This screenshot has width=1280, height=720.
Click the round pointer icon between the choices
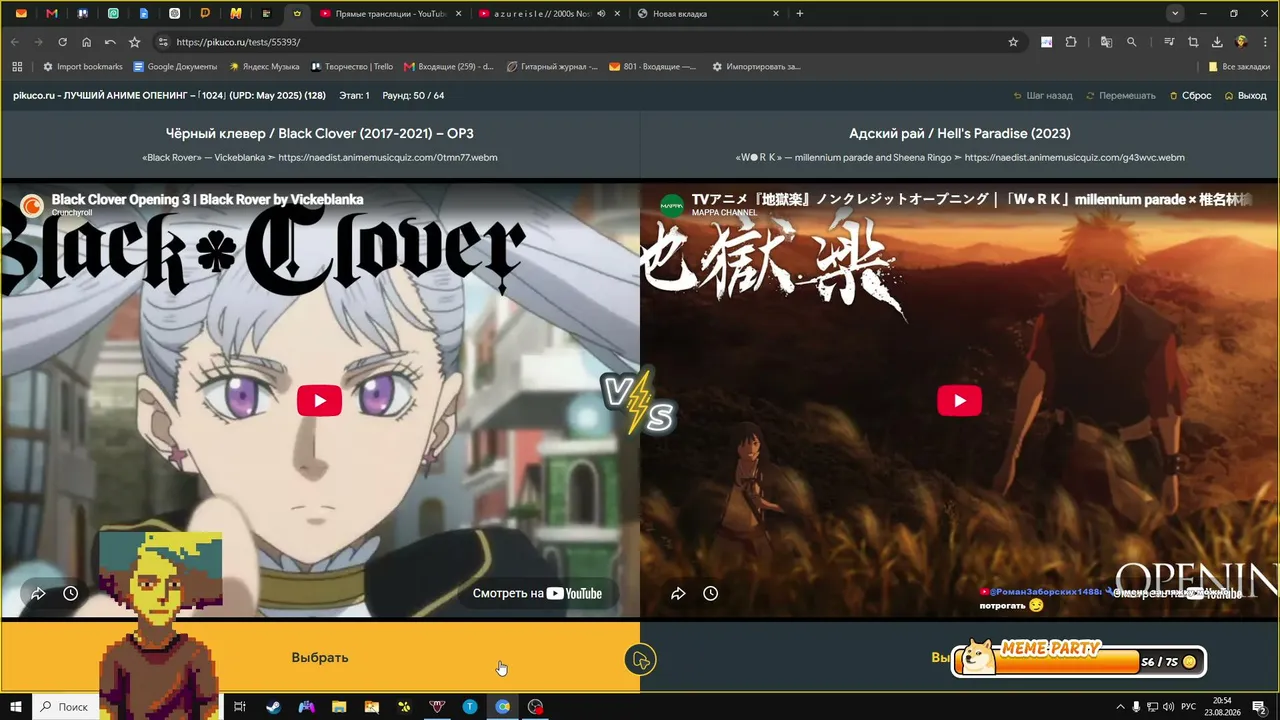point(640,659)
